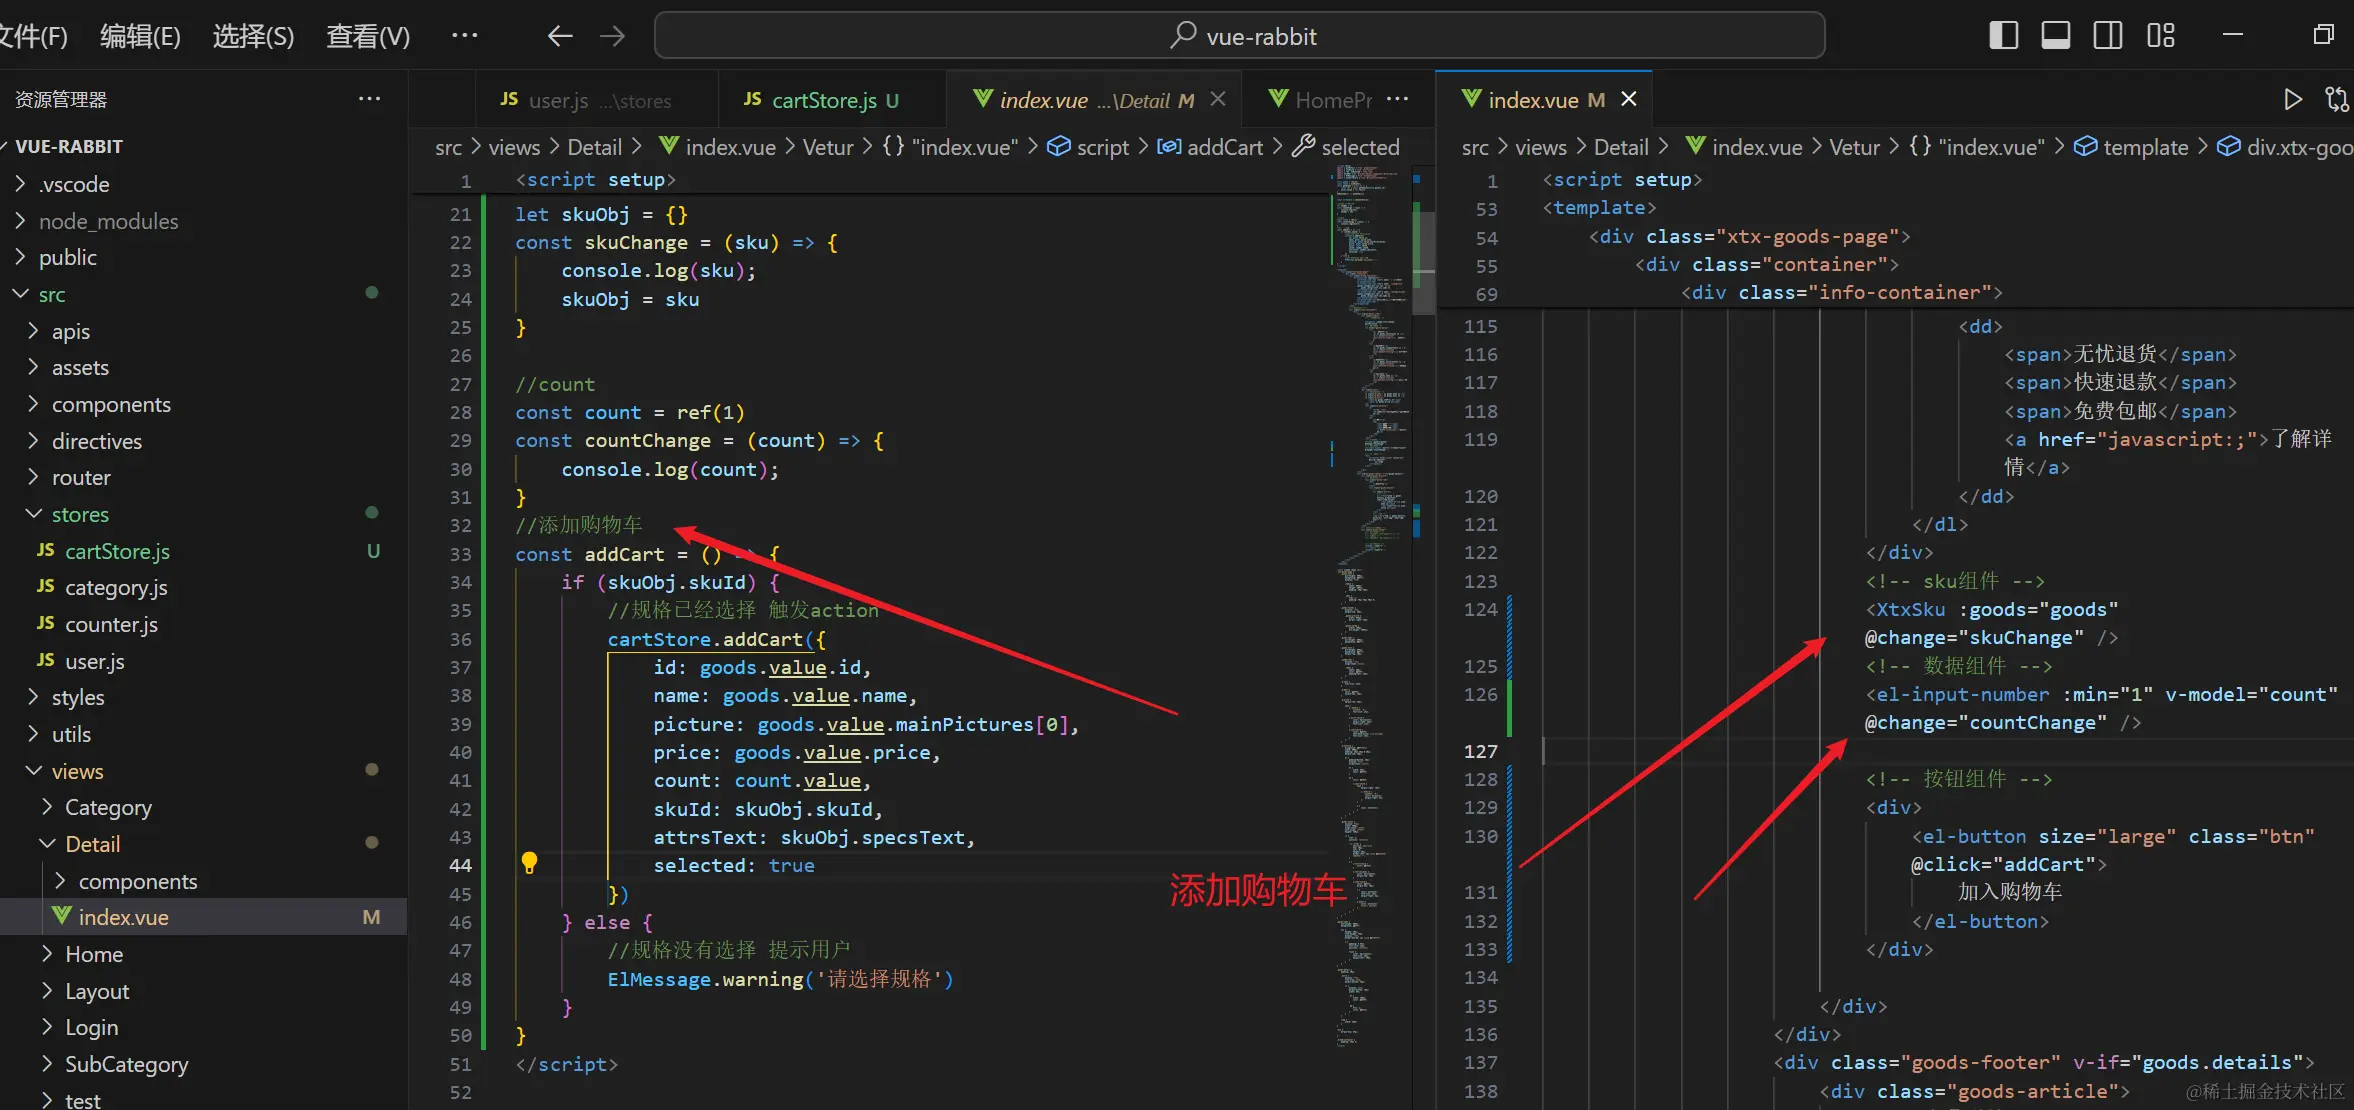Image resolution: width=2354 pixels, height=1110 pixels.
Task: Open the 选择(S) menu
Action: [x=253, y=37]
